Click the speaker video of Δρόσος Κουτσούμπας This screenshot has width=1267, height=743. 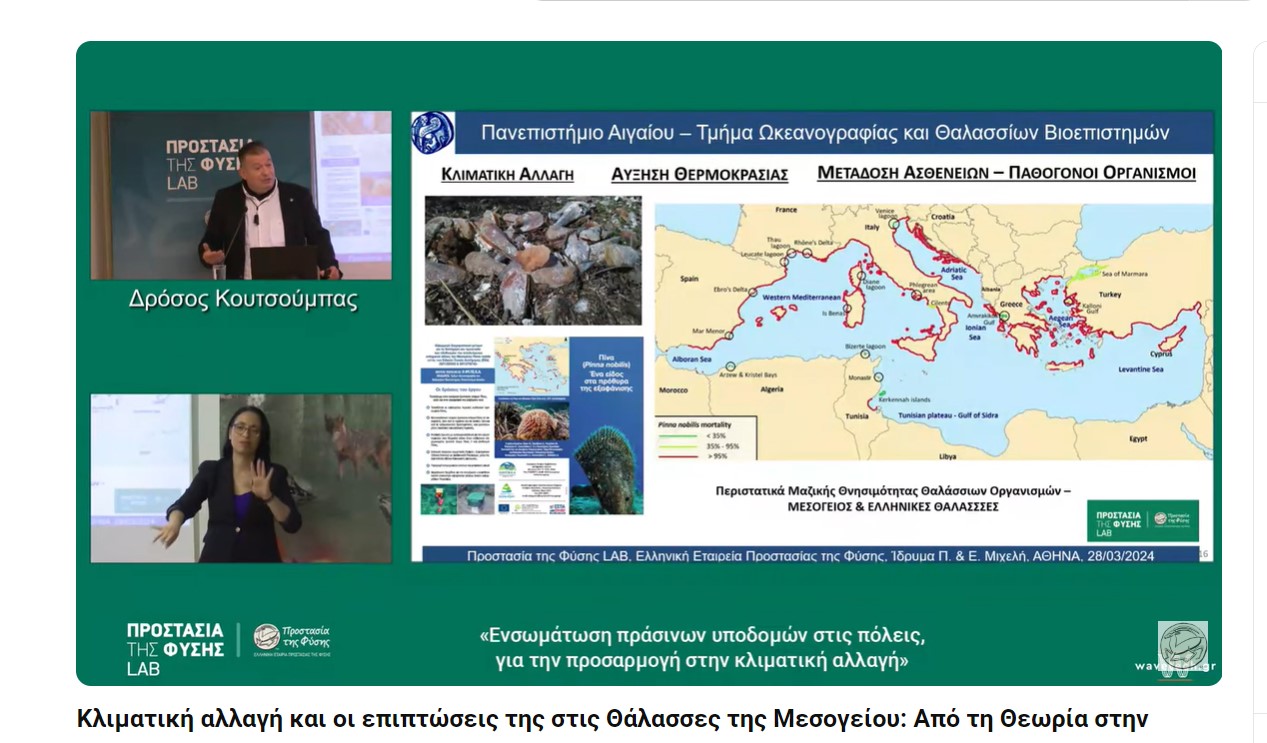coord(241,195)
